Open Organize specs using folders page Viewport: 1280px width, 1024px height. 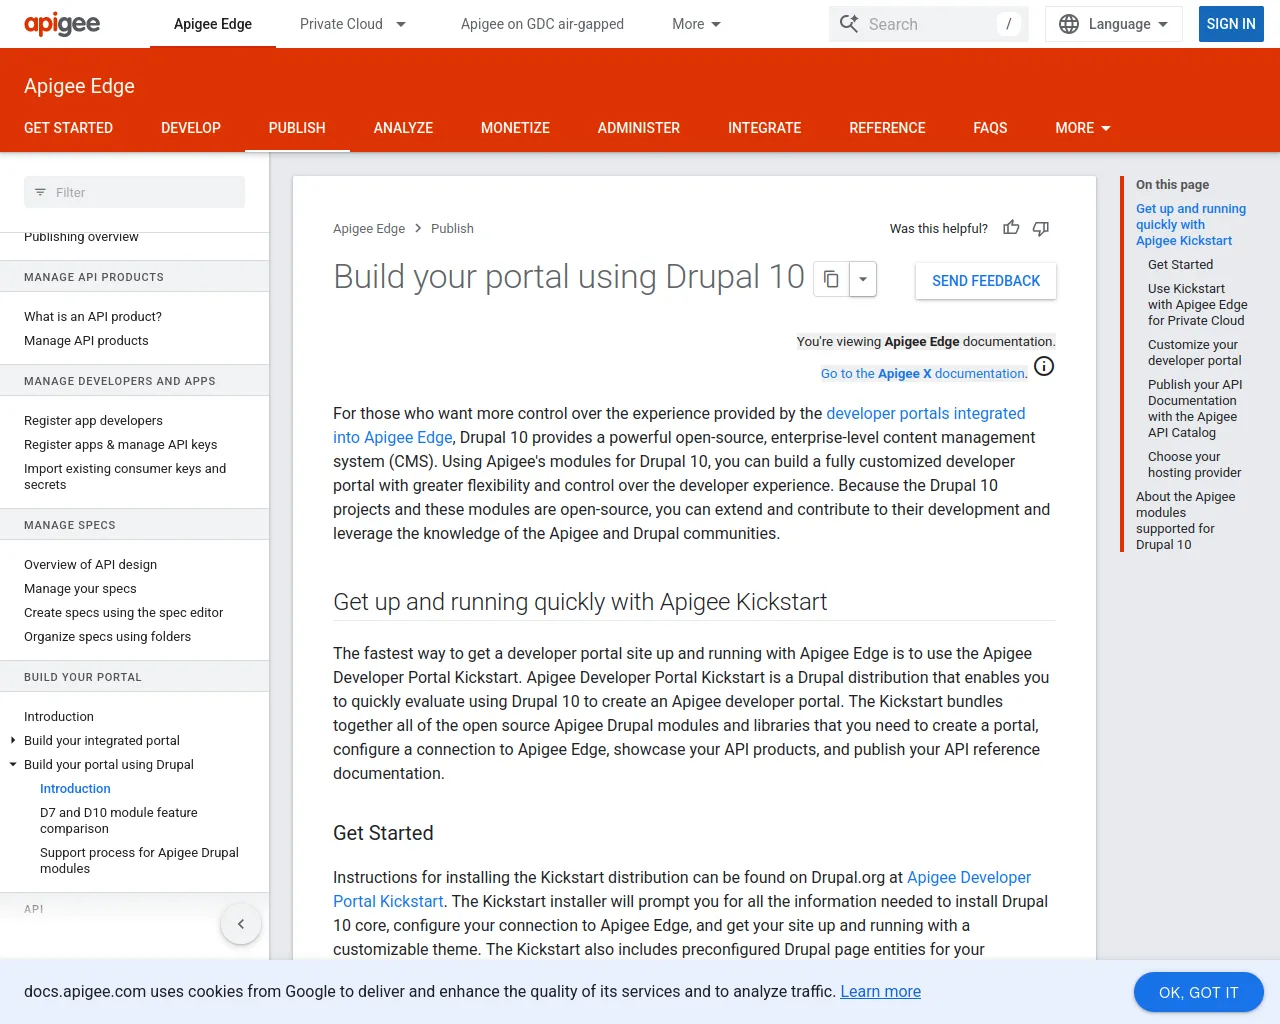pyautogui.click(x=107, y=636)
